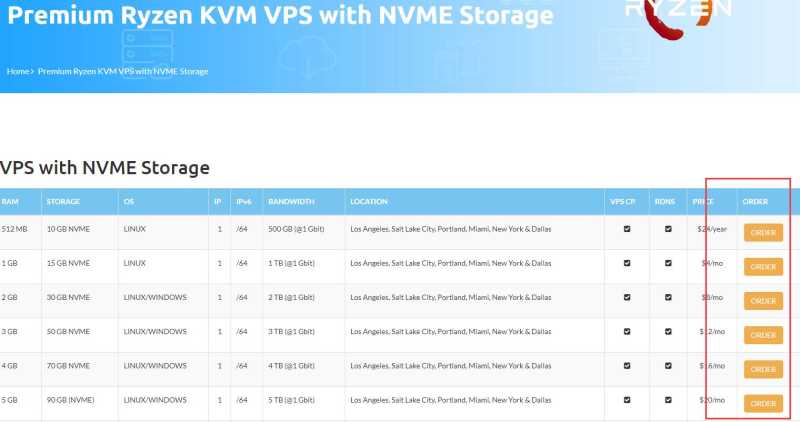Toggle RDNS checkbox for 1 GB plan

(x=668, y=263)
